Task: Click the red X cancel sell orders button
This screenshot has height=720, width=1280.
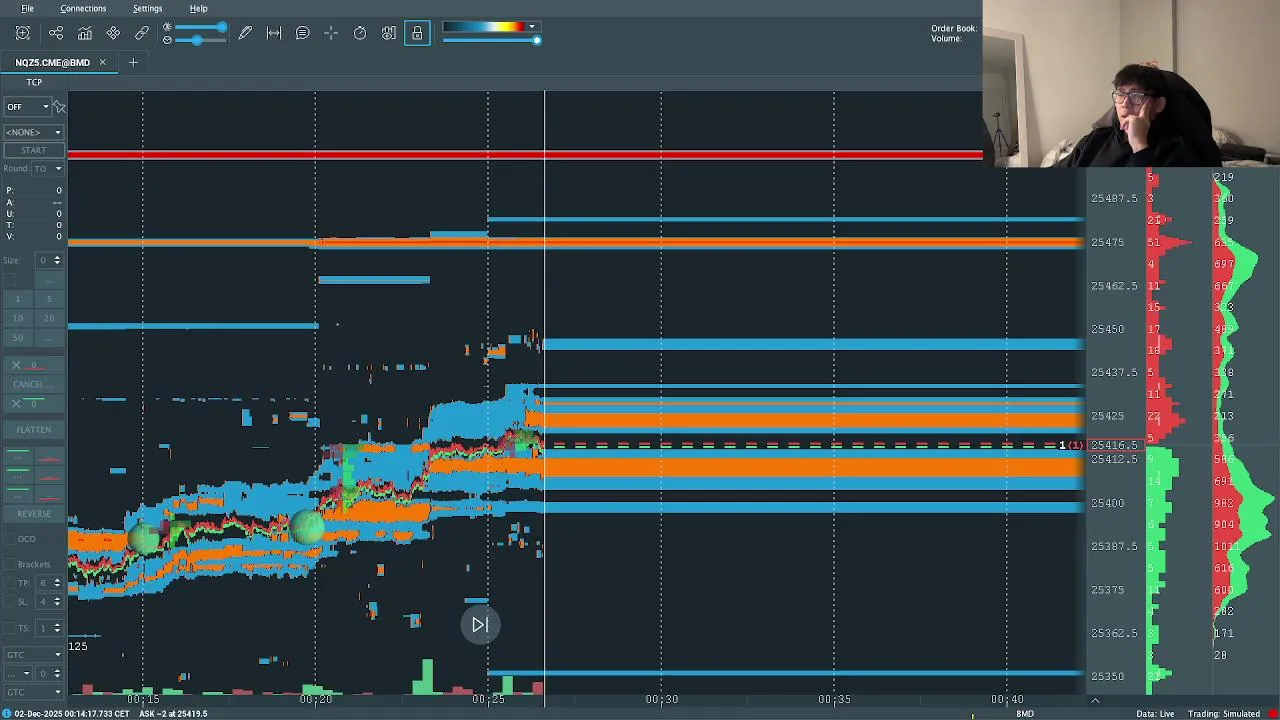Action: point(33,365)
